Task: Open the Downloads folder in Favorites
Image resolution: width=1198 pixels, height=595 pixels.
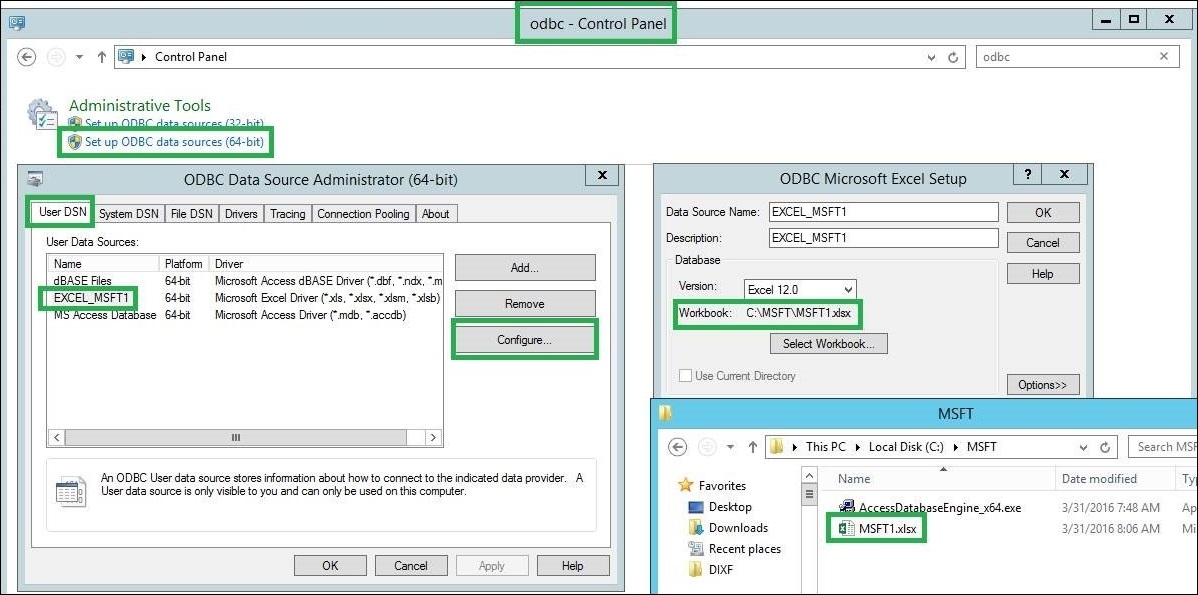Action: 738,528
